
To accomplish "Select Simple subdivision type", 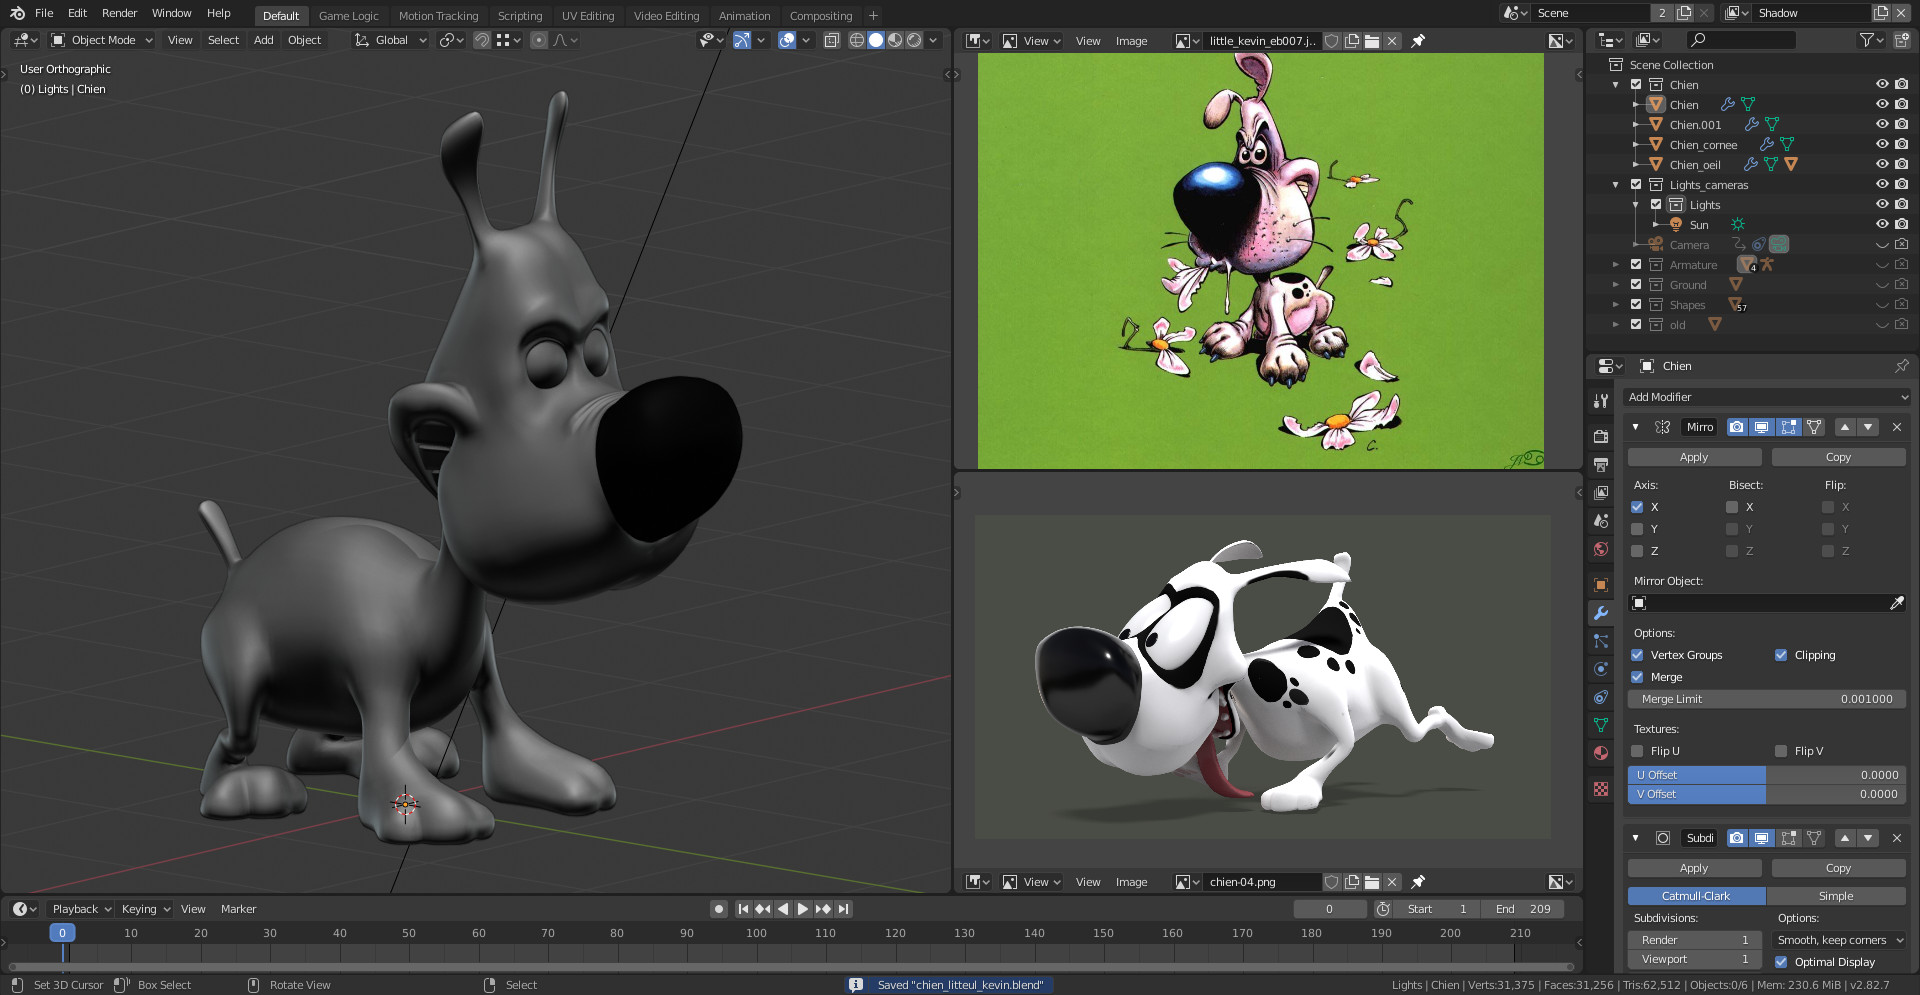I will tap(1836, 896).
